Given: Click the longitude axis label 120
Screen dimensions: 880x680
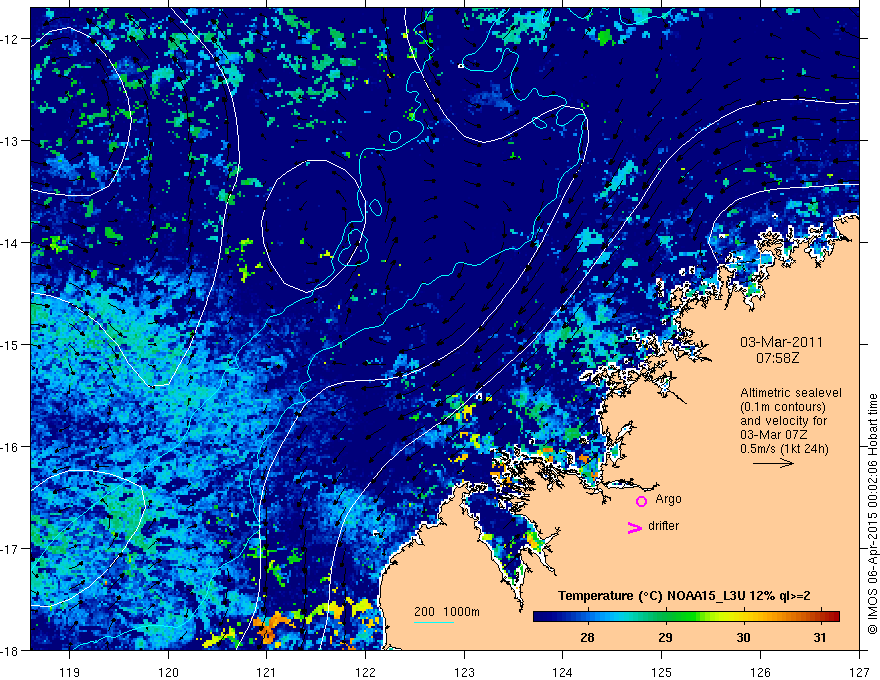Looking at the screenshot, I should tap(168, 672).
